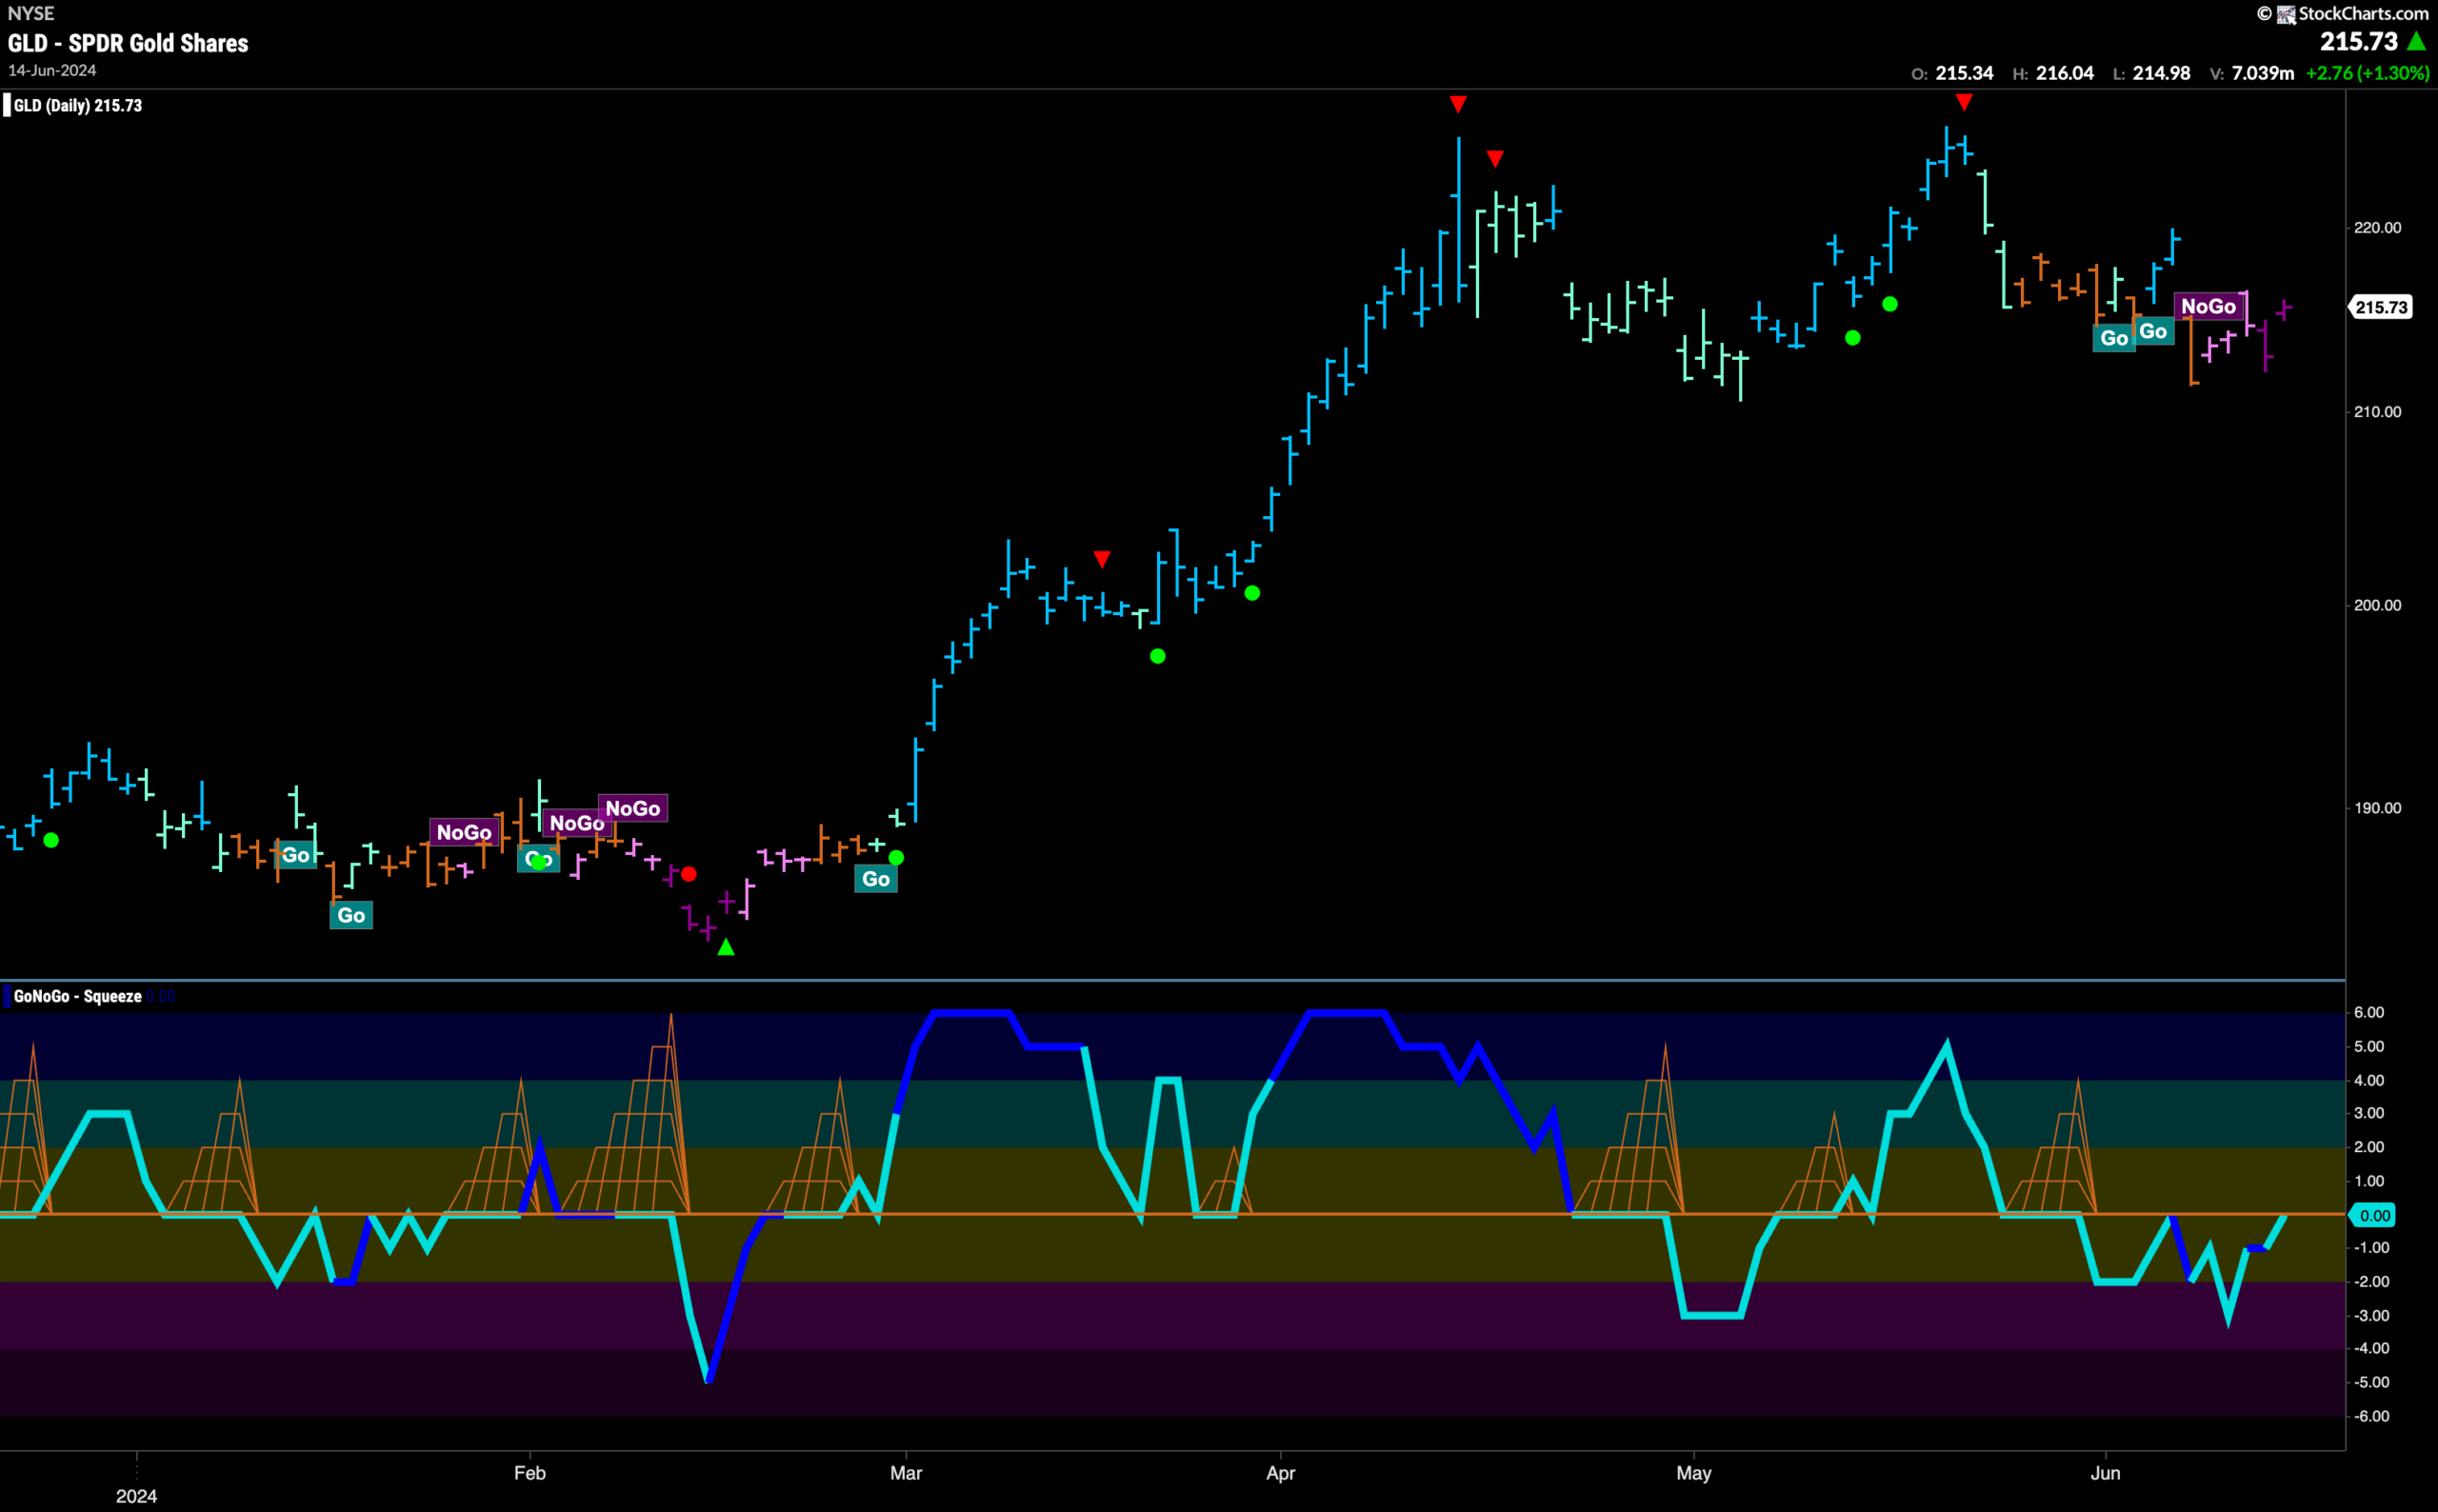Select the Jun marker on the date axis
2438x1512 pixels.
pyautogui.click(x=2105, y=1473)
